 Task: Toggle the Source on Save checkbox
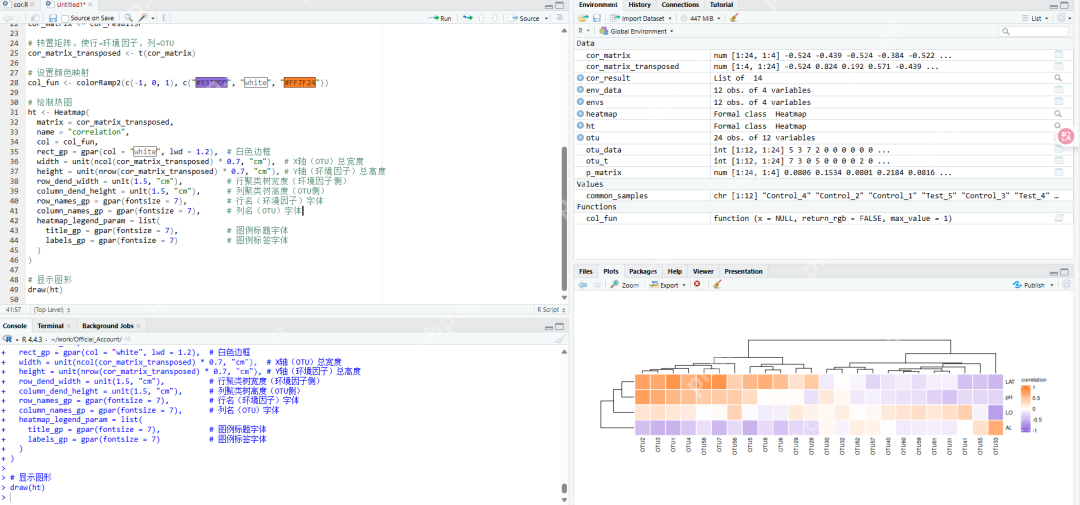coord(66,18)
